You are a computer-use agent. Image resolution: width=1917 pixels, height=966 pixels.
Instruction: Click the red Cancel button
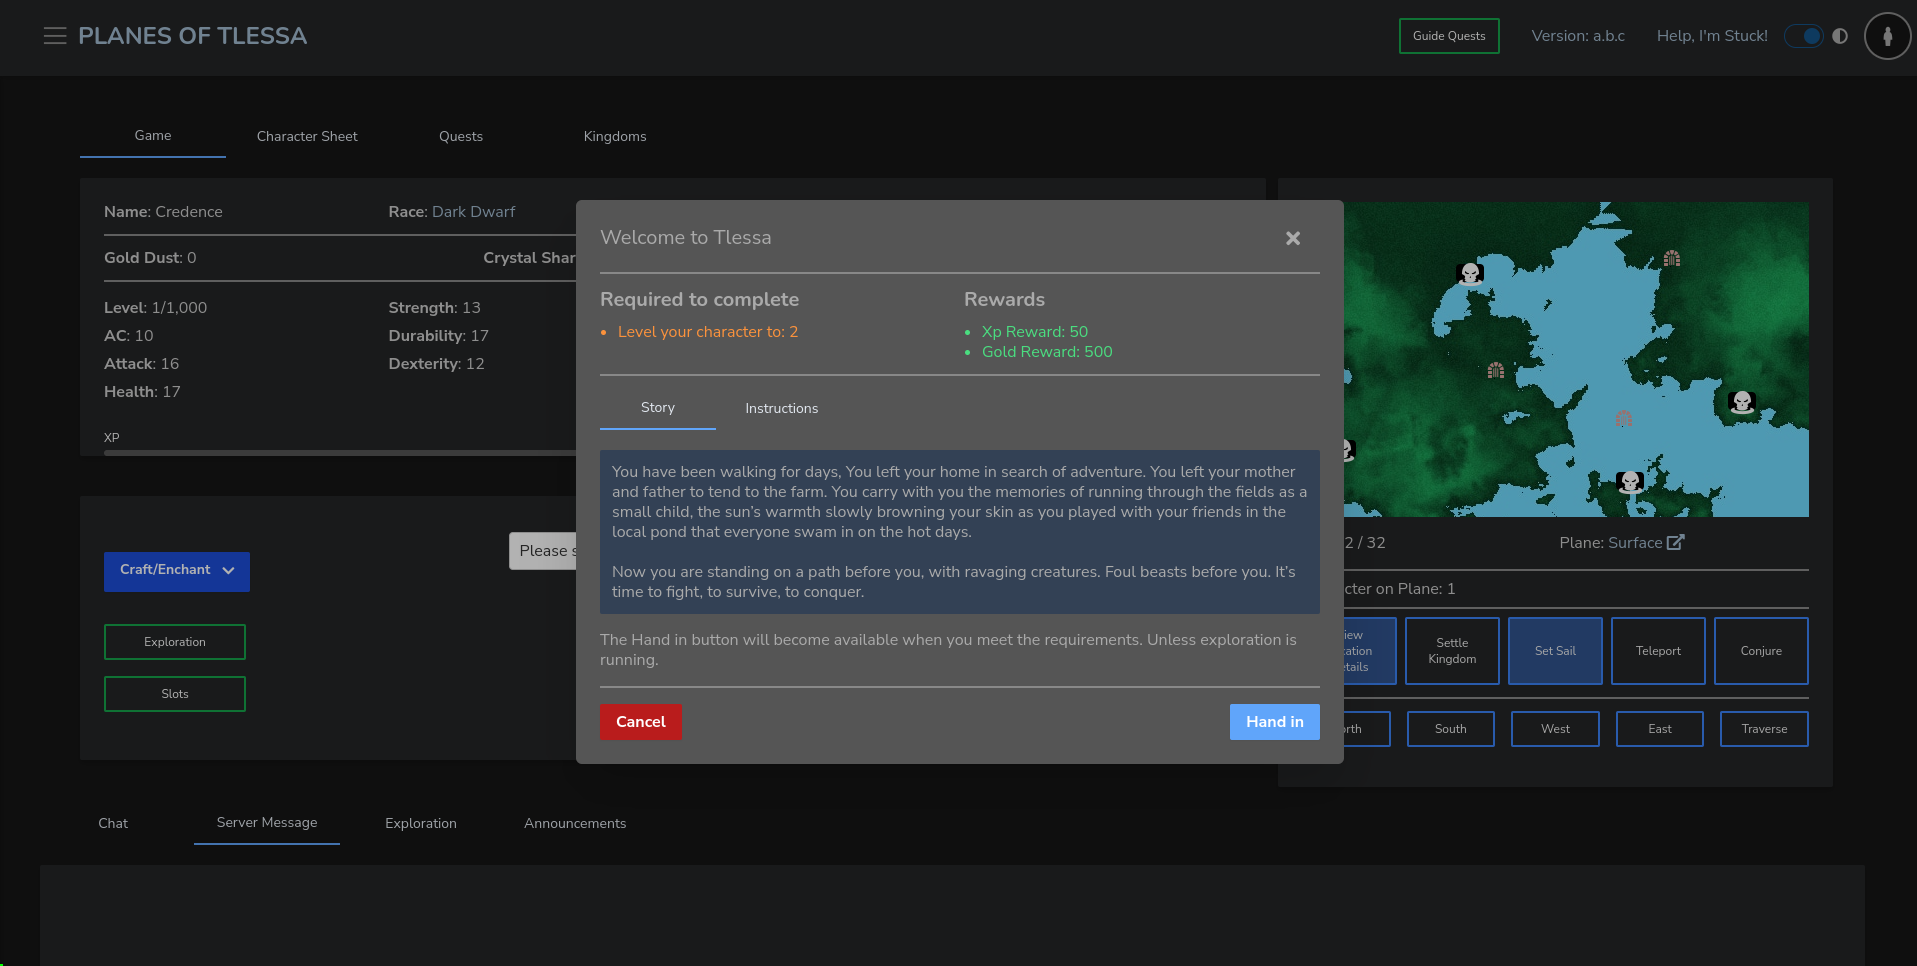tap(640, 722)
